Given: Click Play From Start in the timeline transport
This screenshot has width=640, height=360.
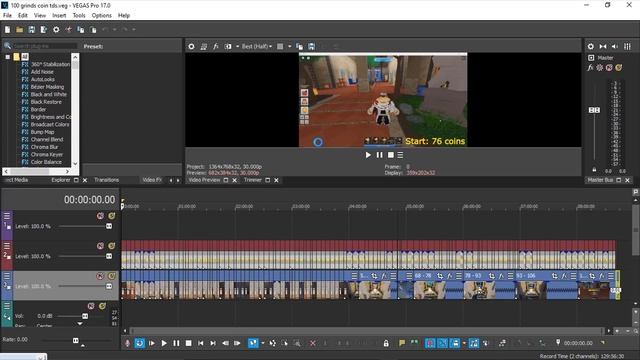Looking at the screenshot, I should point(152,343).
